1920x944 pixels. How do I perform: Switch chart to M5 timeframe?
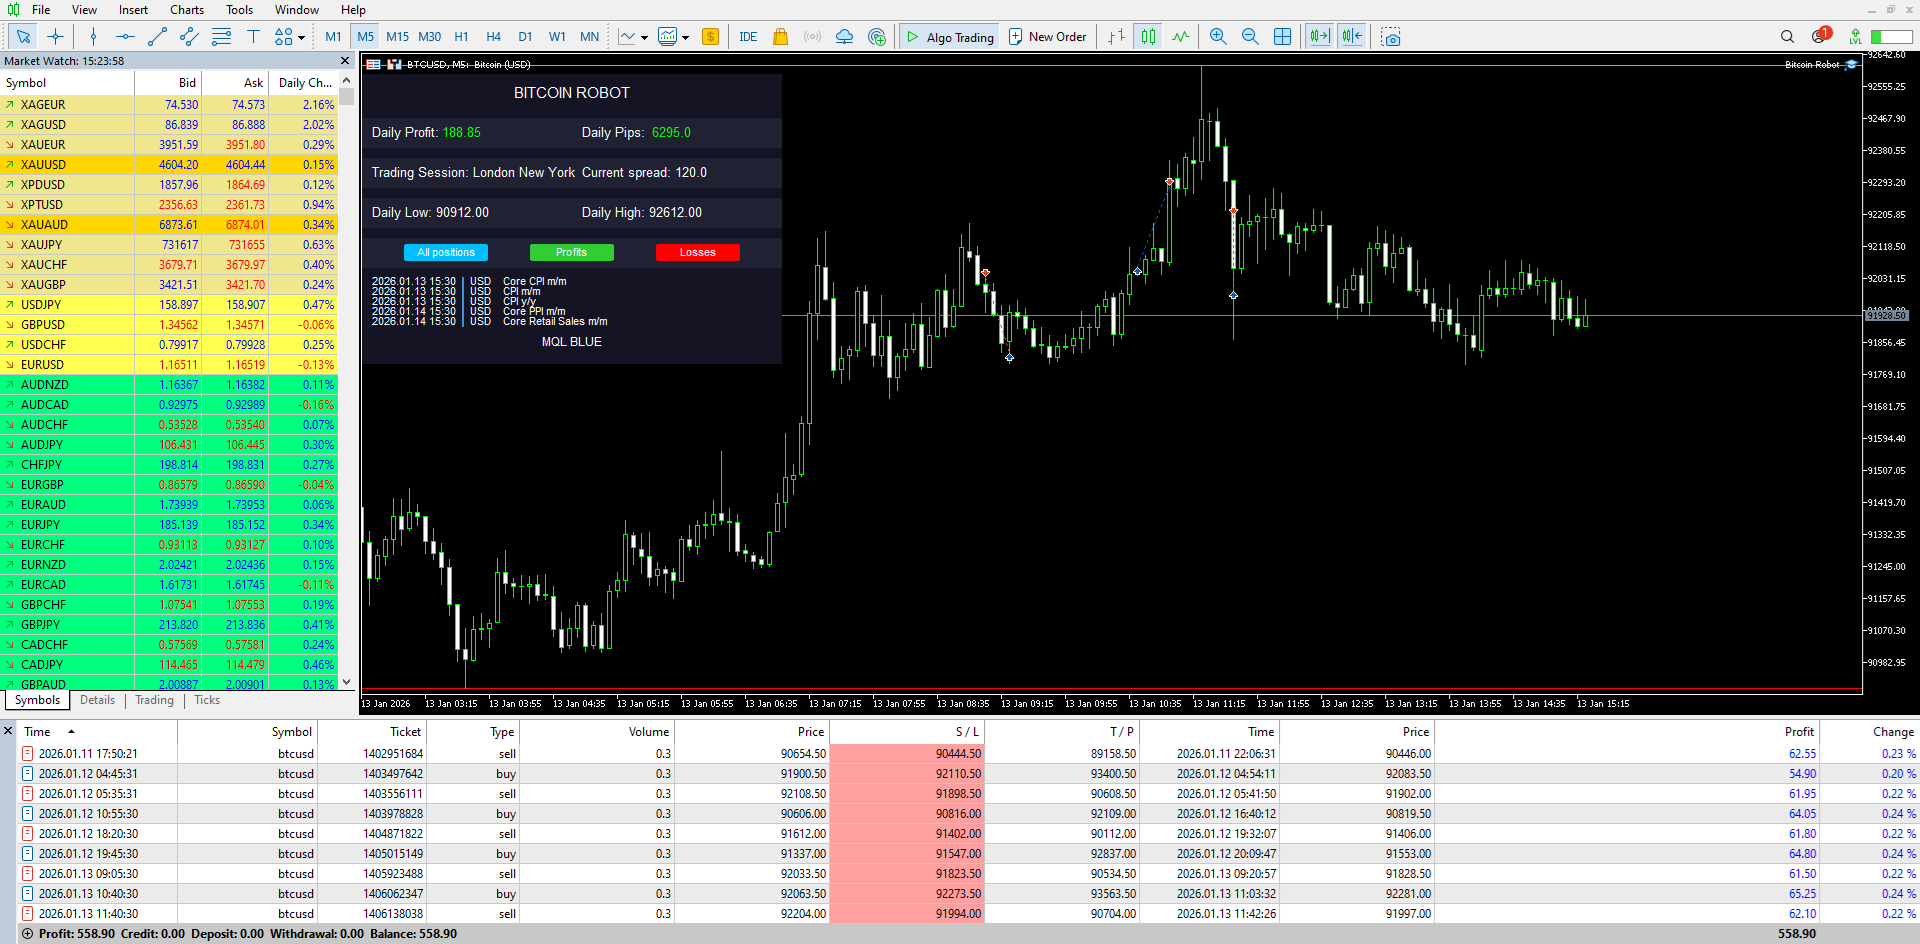pos(365,37)
